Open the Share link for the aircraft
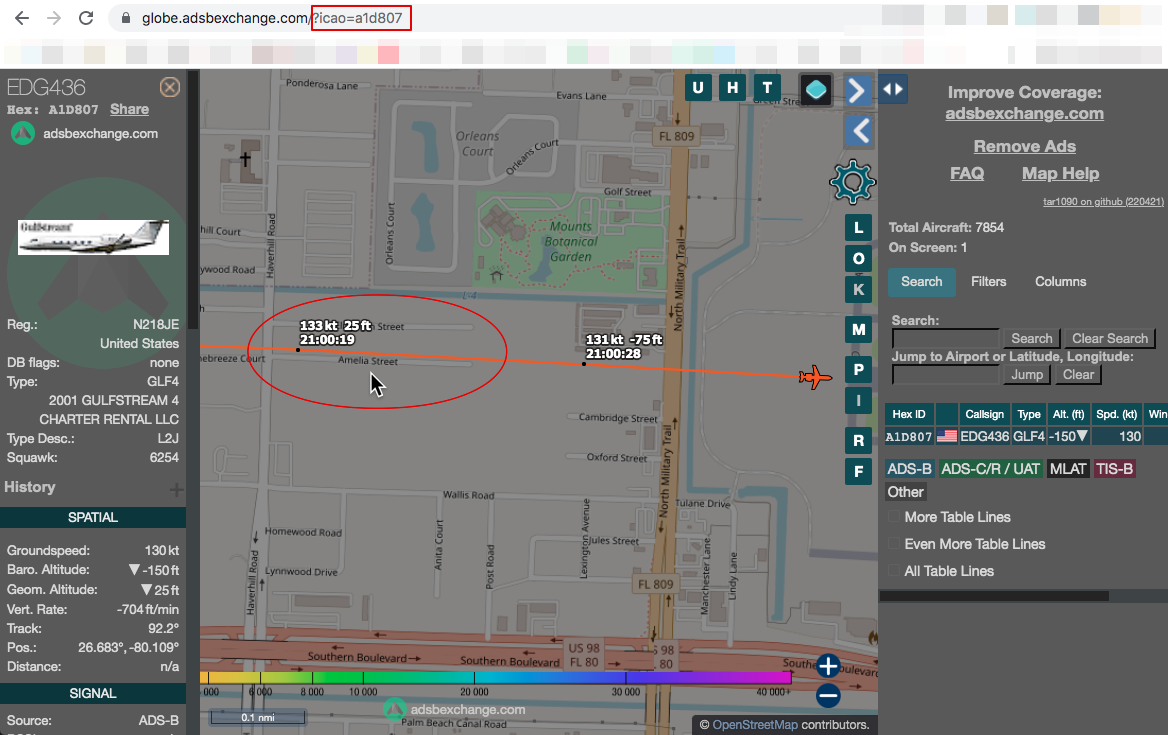 [129, 109]
